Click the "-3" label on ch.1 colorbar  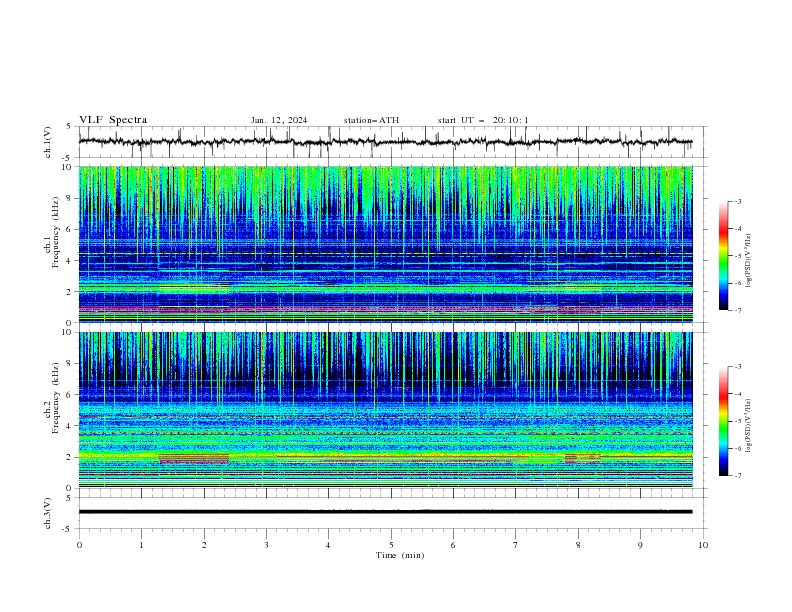[x=737, y=201]
